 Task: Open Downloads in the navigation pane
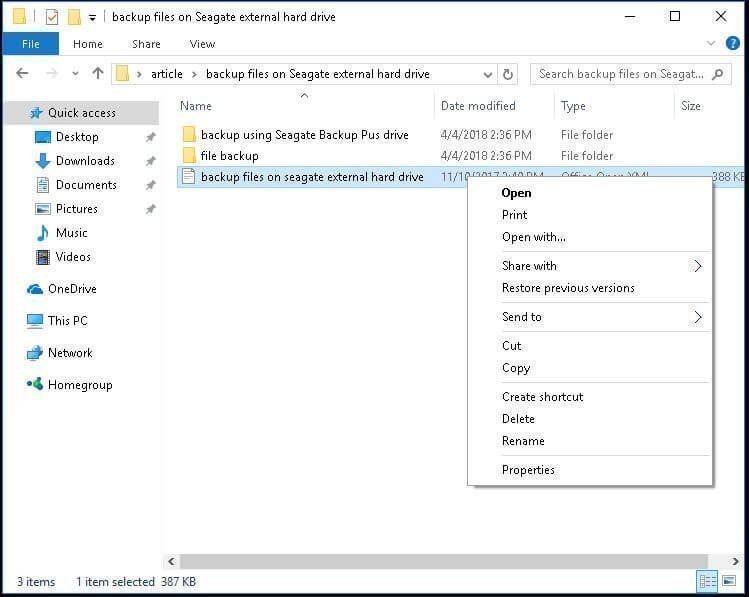tap(85, 161)
